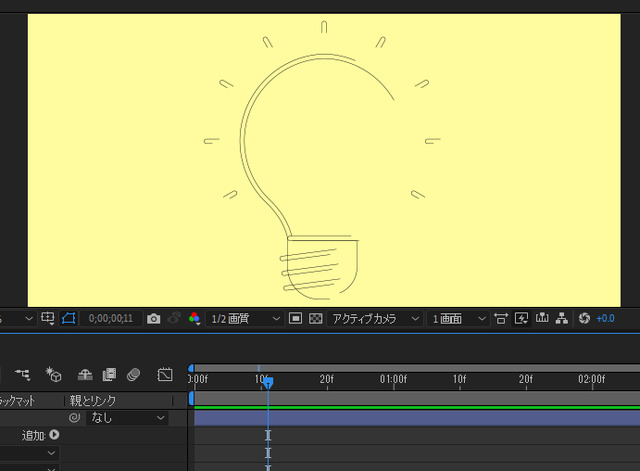Click the light bulb in composition viewer
Image resolution: width=640 pixels, height=471 pixels.
click(320, 176)
